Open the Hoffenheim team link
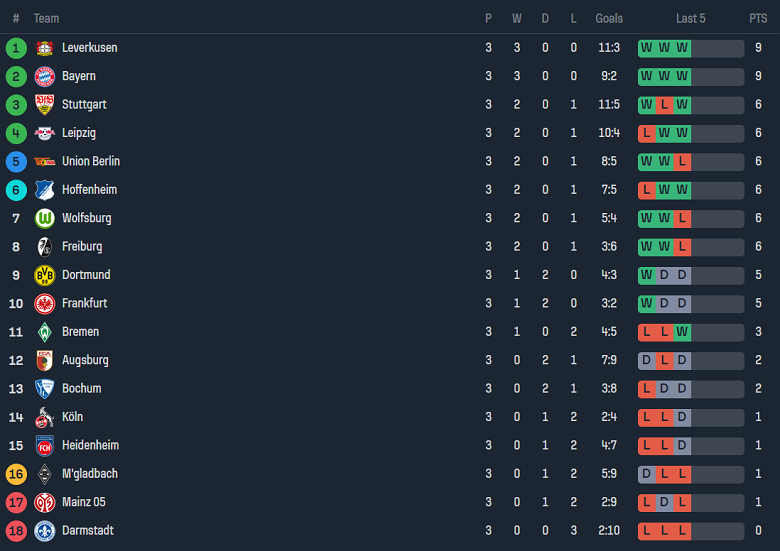 89,190
